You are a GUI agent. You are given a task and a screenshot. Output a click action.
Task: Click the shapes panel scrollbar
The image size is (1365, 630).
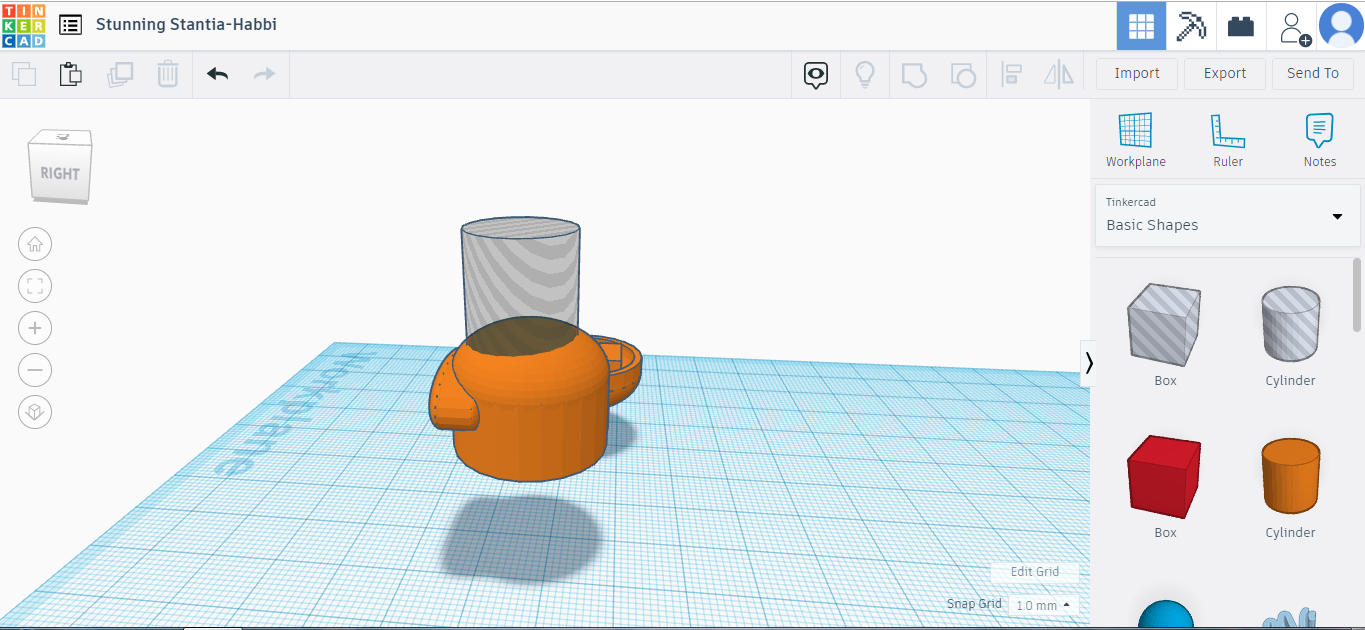click(1357, 295)
